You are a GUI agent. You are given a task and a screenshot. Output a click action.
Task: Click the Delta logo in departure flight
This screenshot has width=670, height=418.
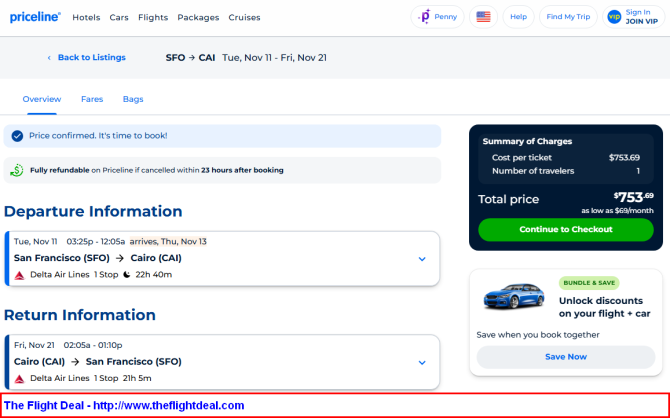19,275
